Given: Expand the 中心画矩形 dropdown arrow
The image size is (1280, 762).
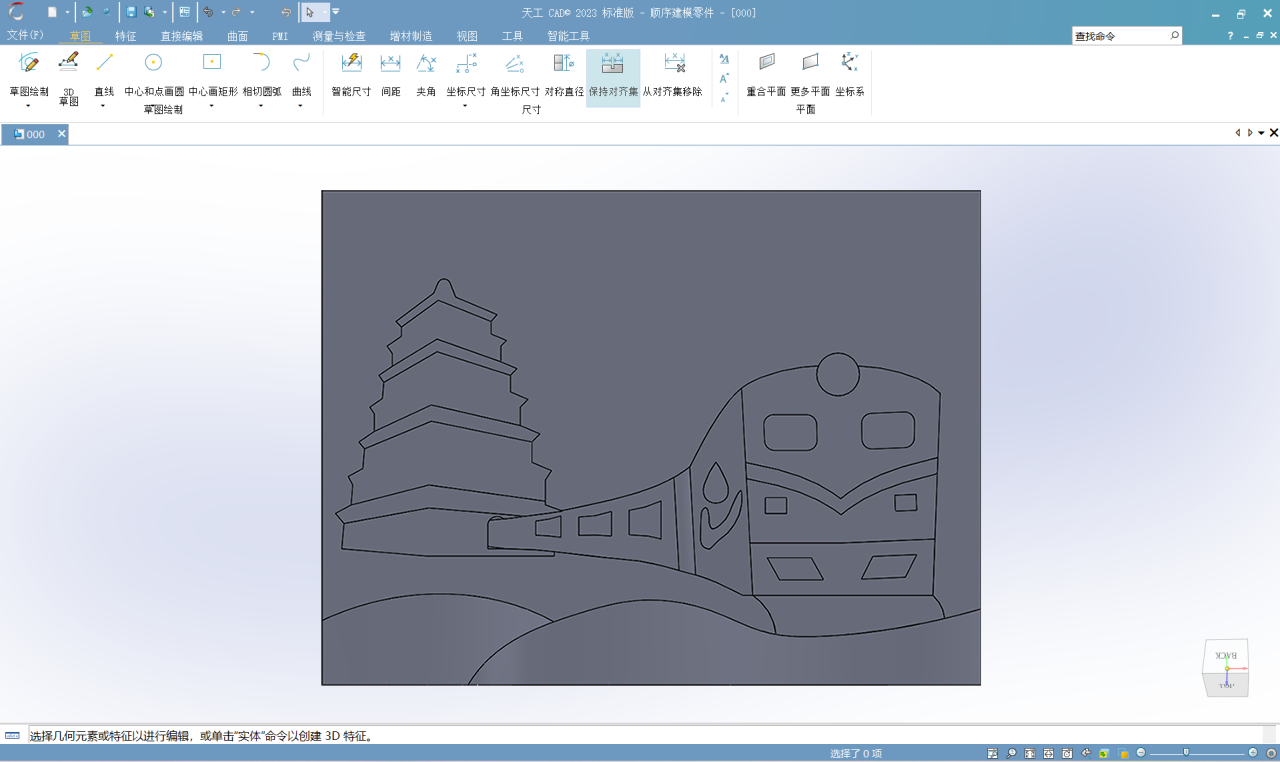Looking at the screenshot, I should point(212,105).
